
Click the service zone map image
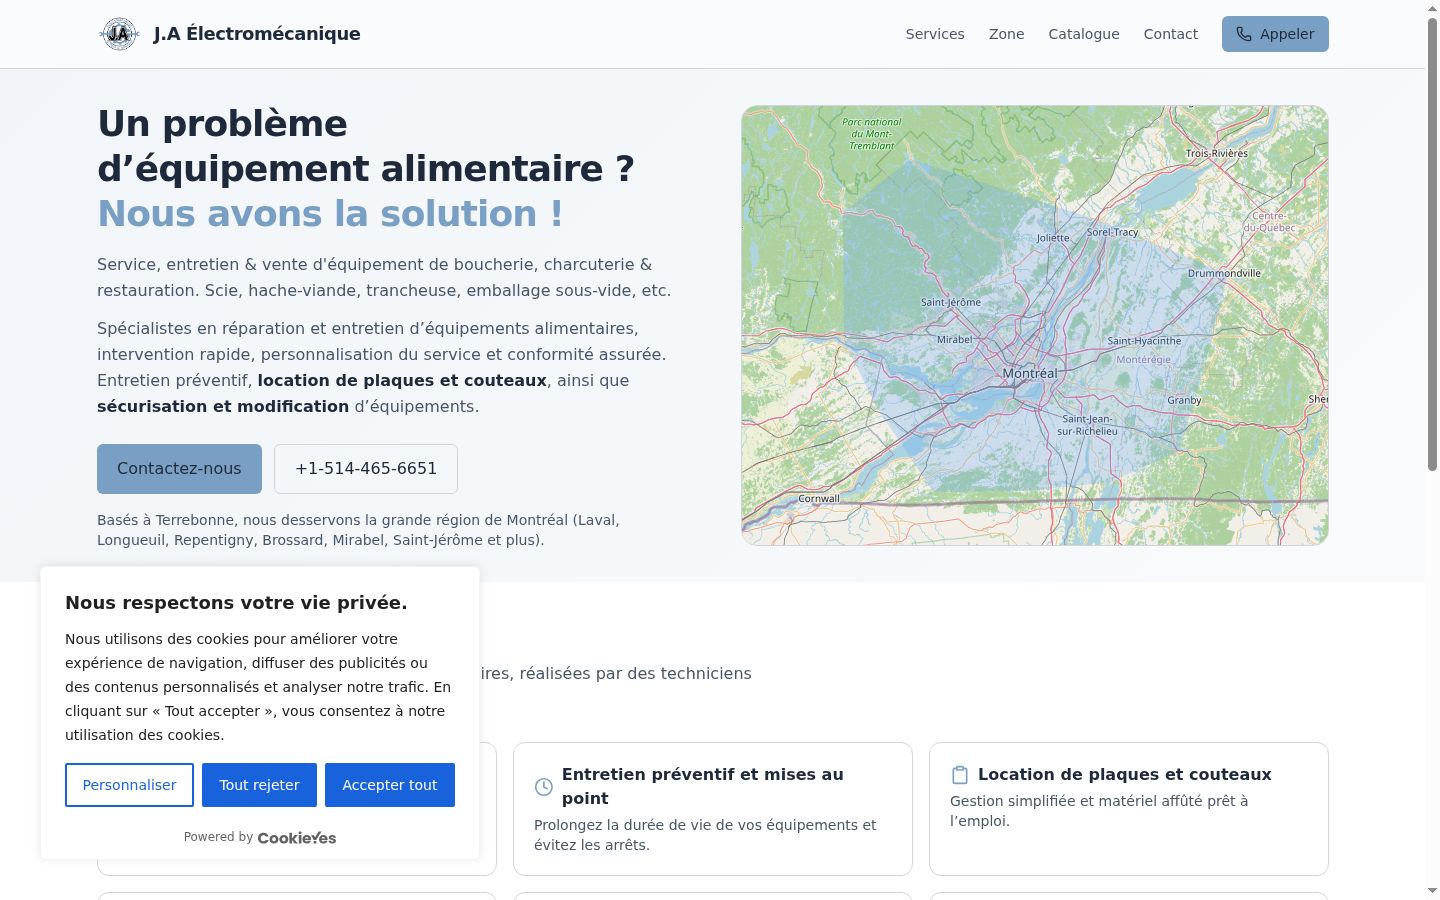coord(1035,325)
